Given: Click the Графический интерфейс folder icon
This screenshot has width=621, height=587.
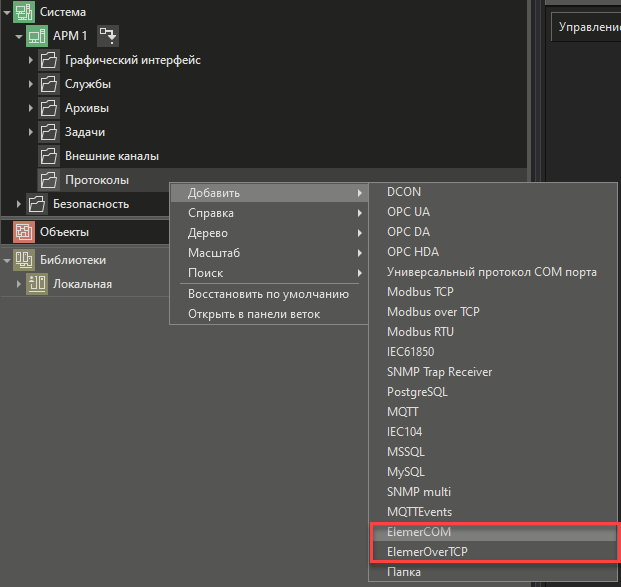Looking at the screenshot, I should point(50,60).
